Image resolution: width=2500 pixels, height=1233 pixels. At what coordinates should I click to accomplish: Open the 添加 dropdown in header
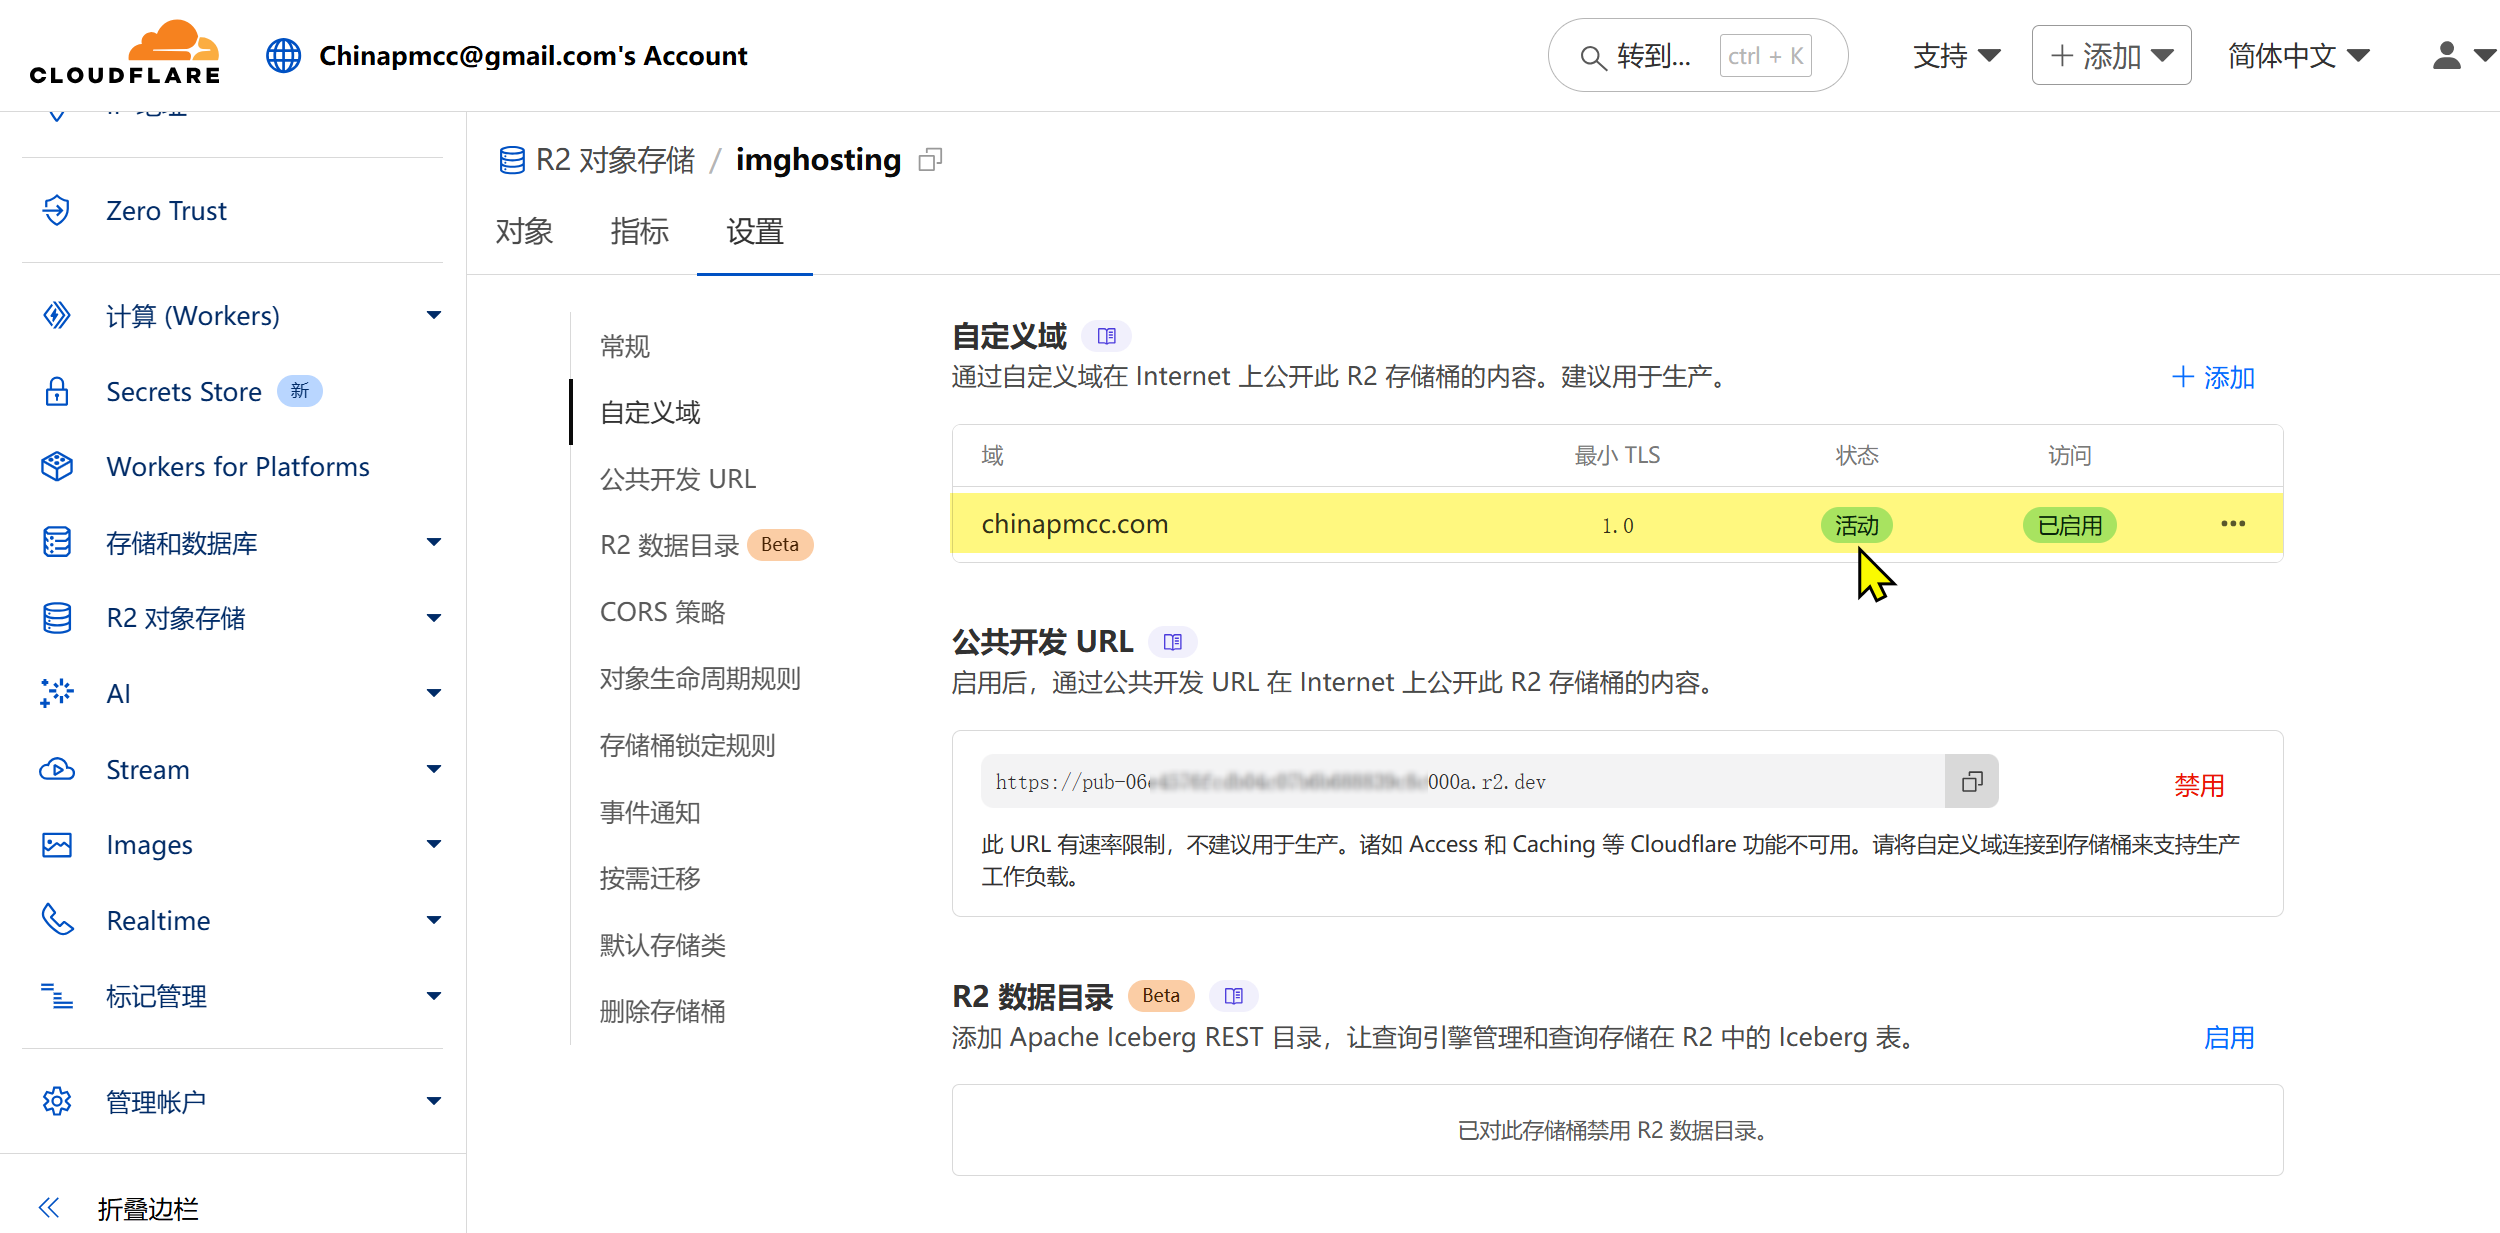(x=2111, y=56)
